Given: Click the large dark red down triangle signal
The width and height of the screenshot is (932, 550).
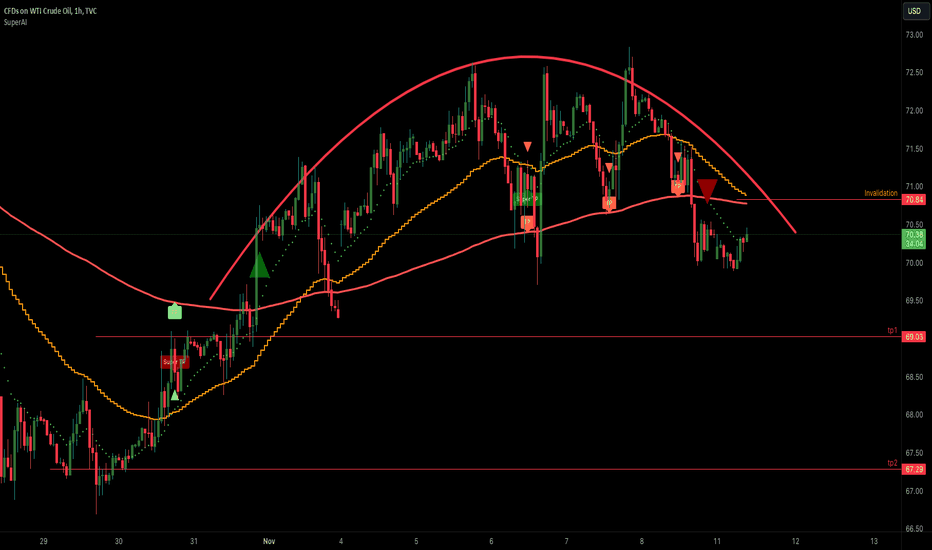Looking at the screenshot, I should (x=707, y=190).
